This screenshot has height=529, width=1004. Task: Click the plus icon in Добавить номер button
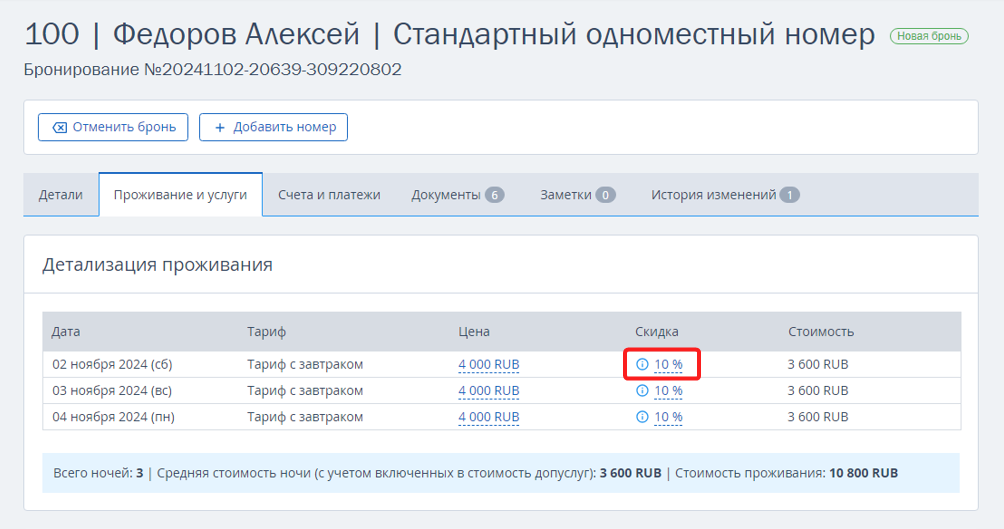coord(220,127)
